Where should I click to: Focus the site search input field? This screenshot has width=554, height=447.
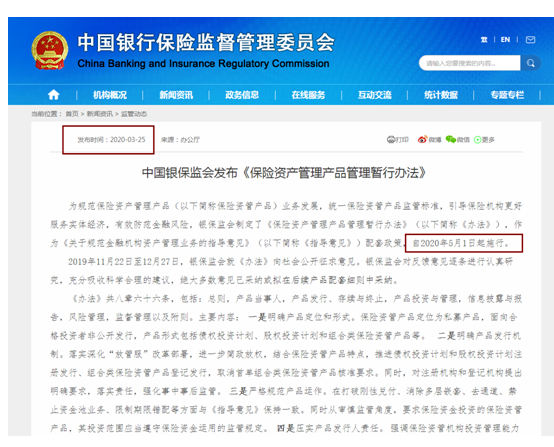tap(470, 63)
